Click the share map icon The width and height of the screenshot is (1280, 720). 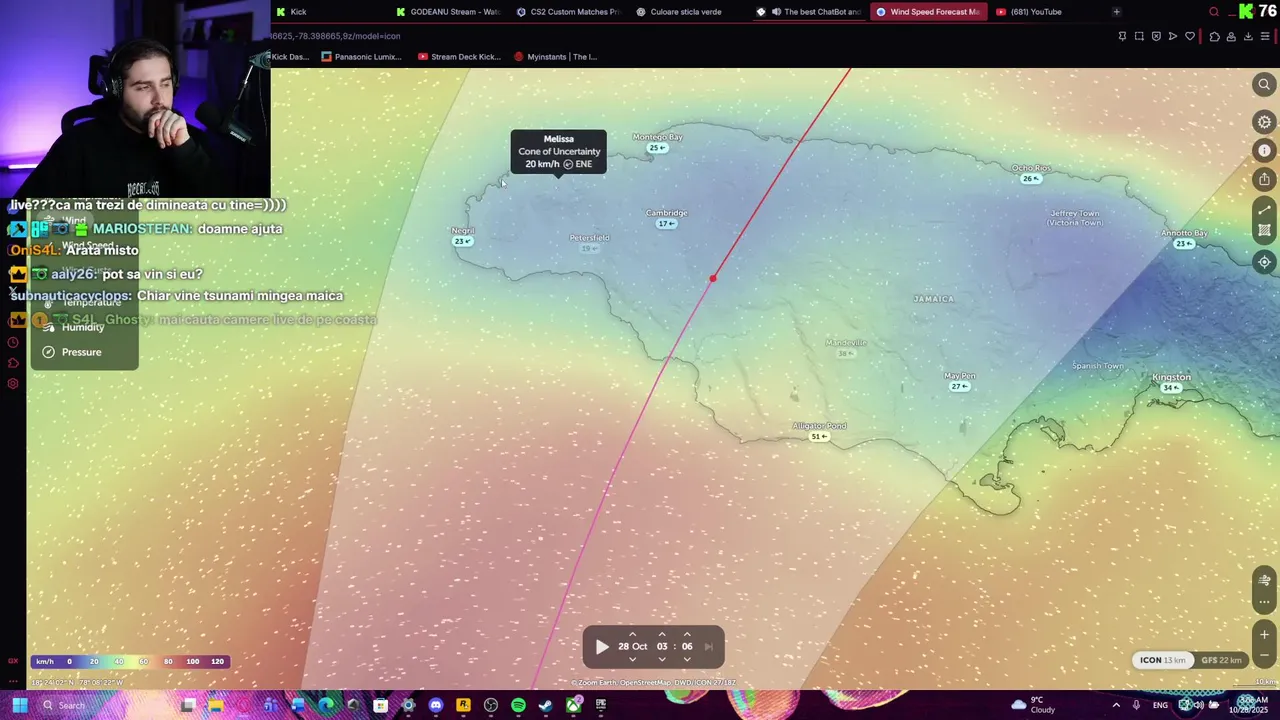1264,179
